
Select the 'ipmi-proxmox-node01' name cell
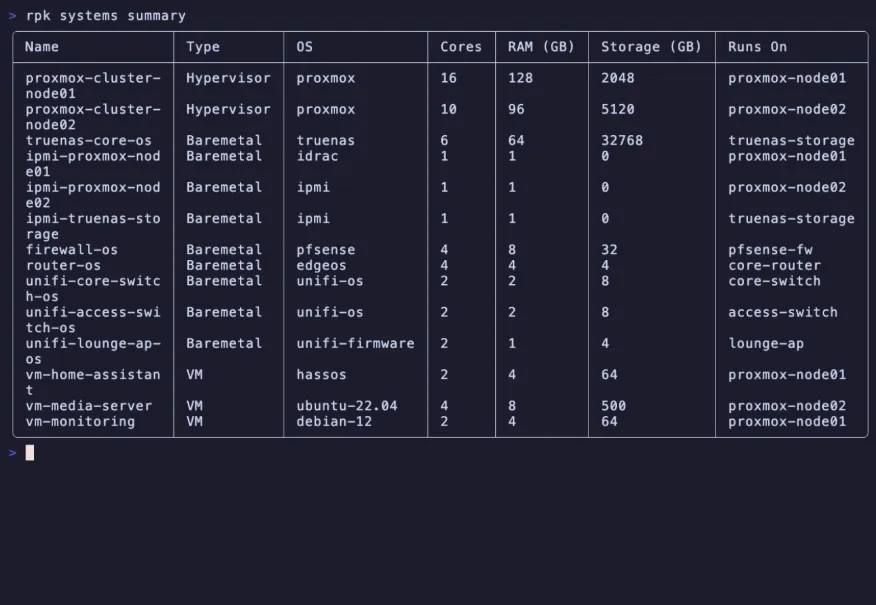coord(93,164)
